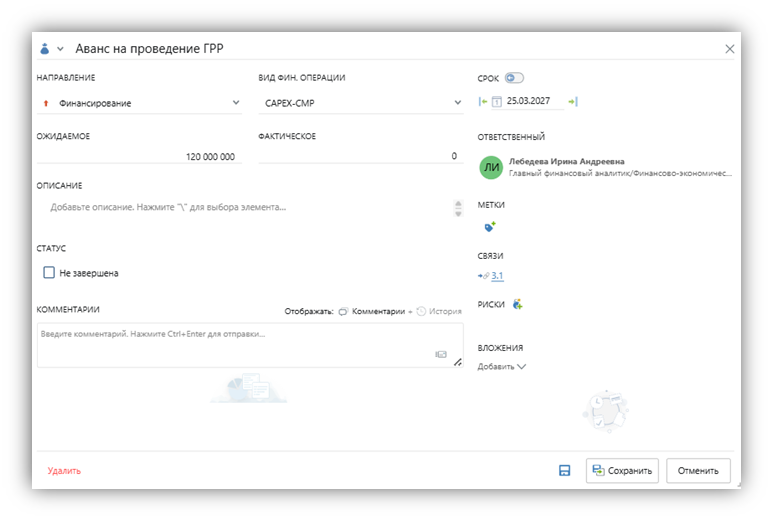Click into the Описание text area
Screen dimensions: 773x521
[x=244, y=208]
